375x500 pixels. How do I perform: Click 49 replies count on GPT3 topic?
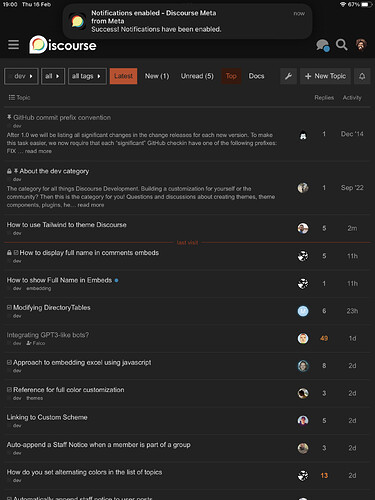(x=324, y=338)
